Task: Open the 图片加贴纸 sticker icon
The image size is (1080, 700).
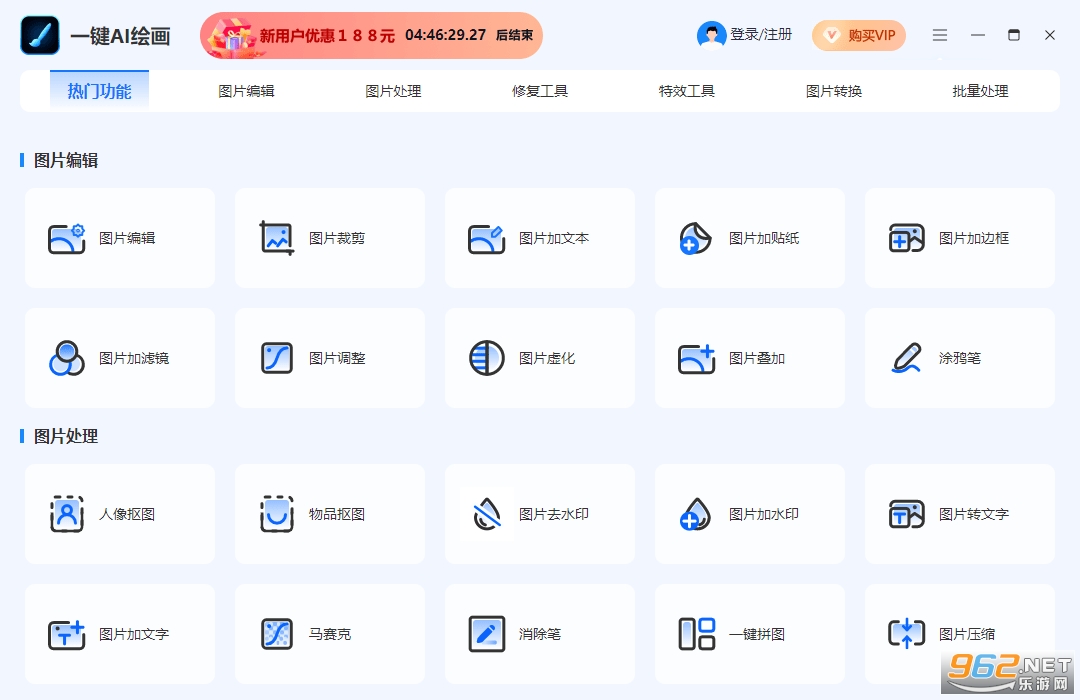Action: (696, 238)
